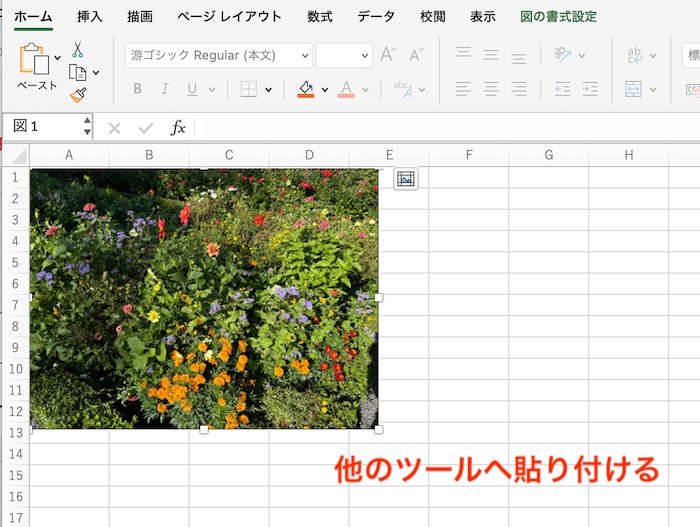
Task: Click the formula bar input area
Action: (447, 127)
